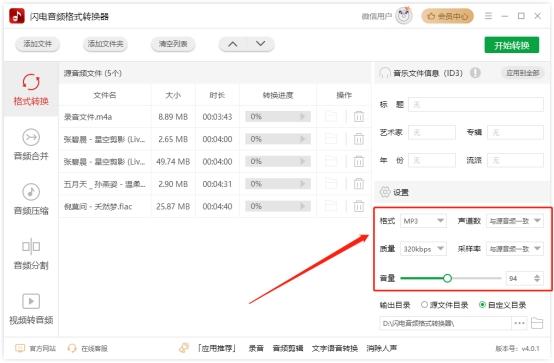Increase volume value with stepper arrows
Image resolution: width=554 pixels, height=363 pixels.
(x=537, y=276)
